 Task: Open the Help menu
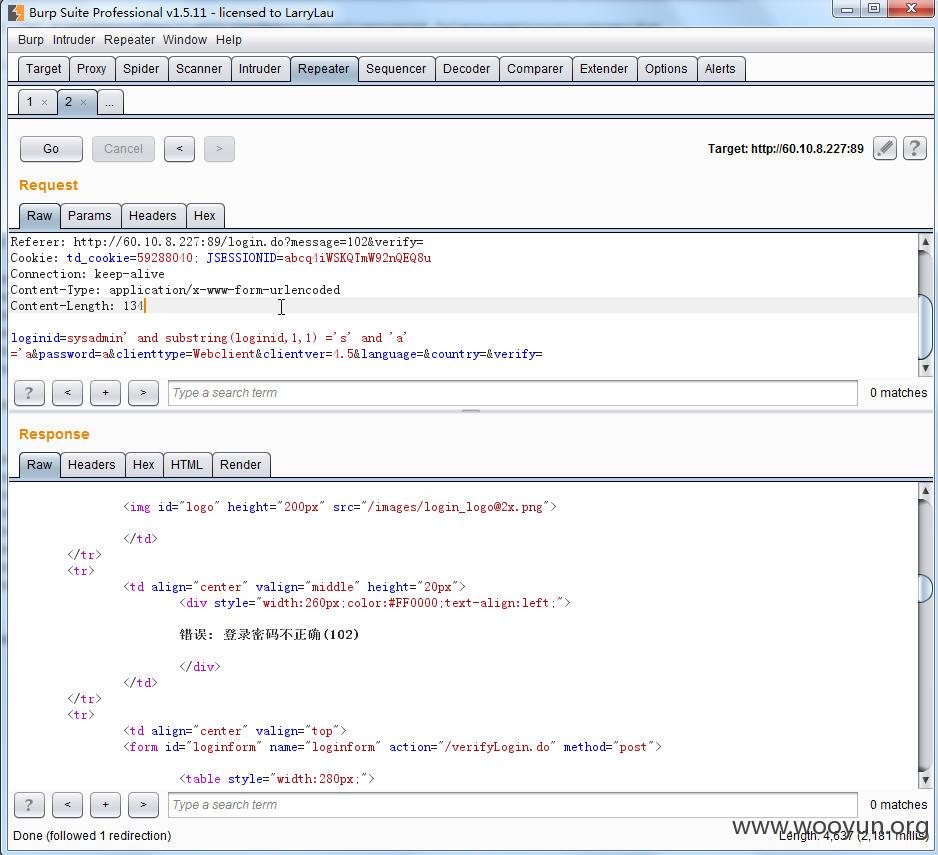tap(229, 40)
